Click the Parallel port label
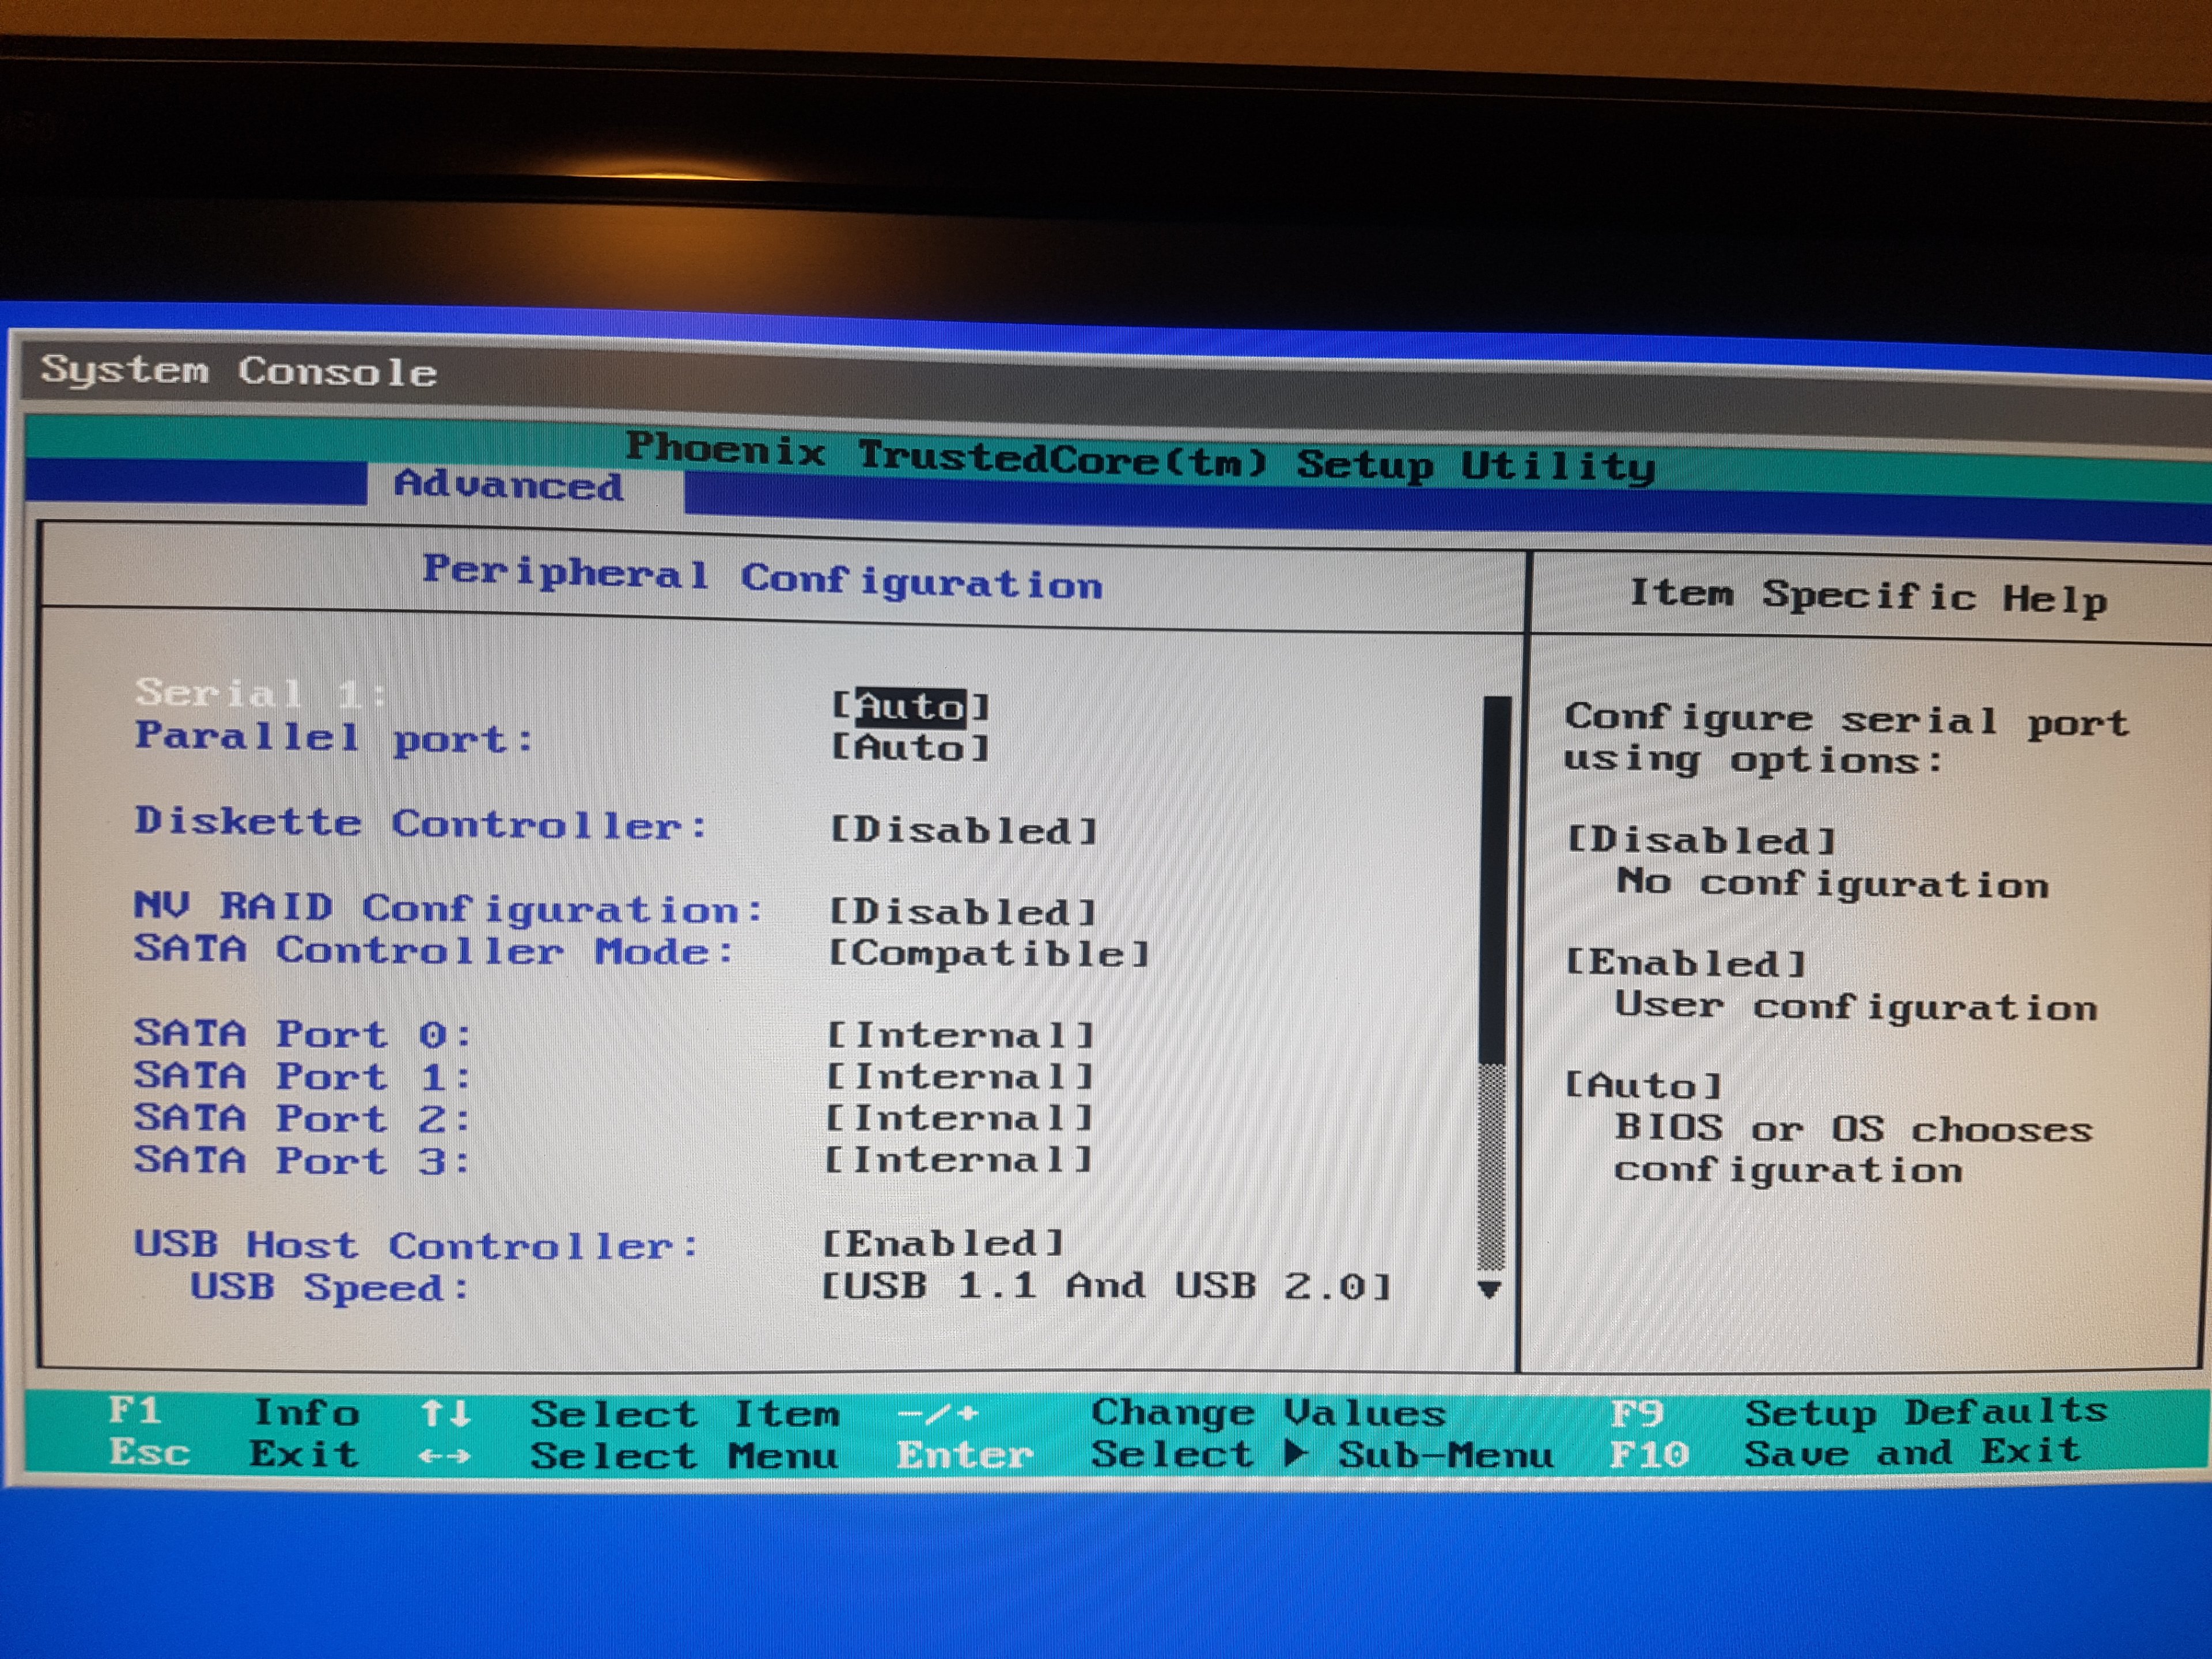The width and height of the screenshot is (2212, 1659). (335, 738)
